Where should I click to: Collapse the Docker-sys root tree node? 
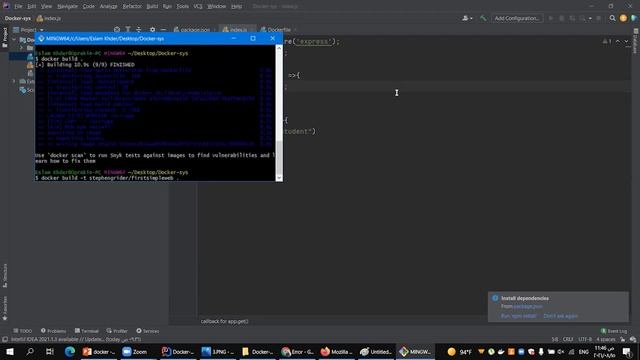click(x=14, y=40)
